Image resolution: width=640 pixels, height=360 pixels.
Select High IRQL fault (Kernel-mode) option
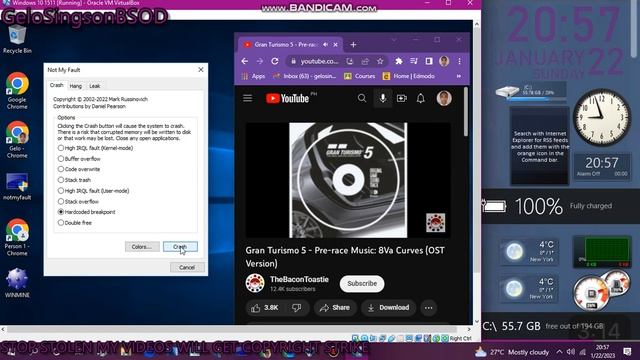(x=61, y=148)
